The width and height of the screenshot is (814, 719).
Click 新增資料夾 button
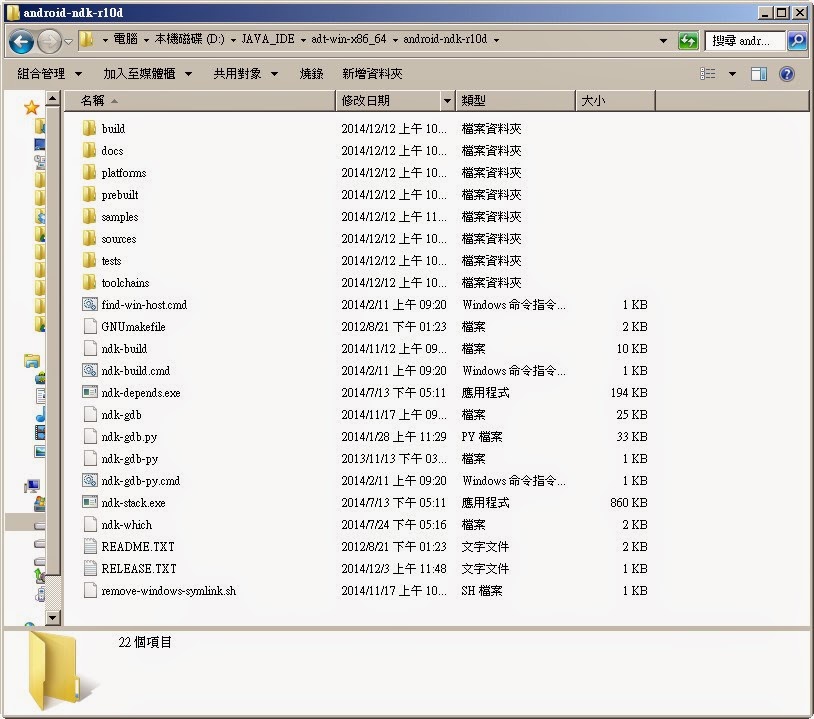[x=372, y=74]
